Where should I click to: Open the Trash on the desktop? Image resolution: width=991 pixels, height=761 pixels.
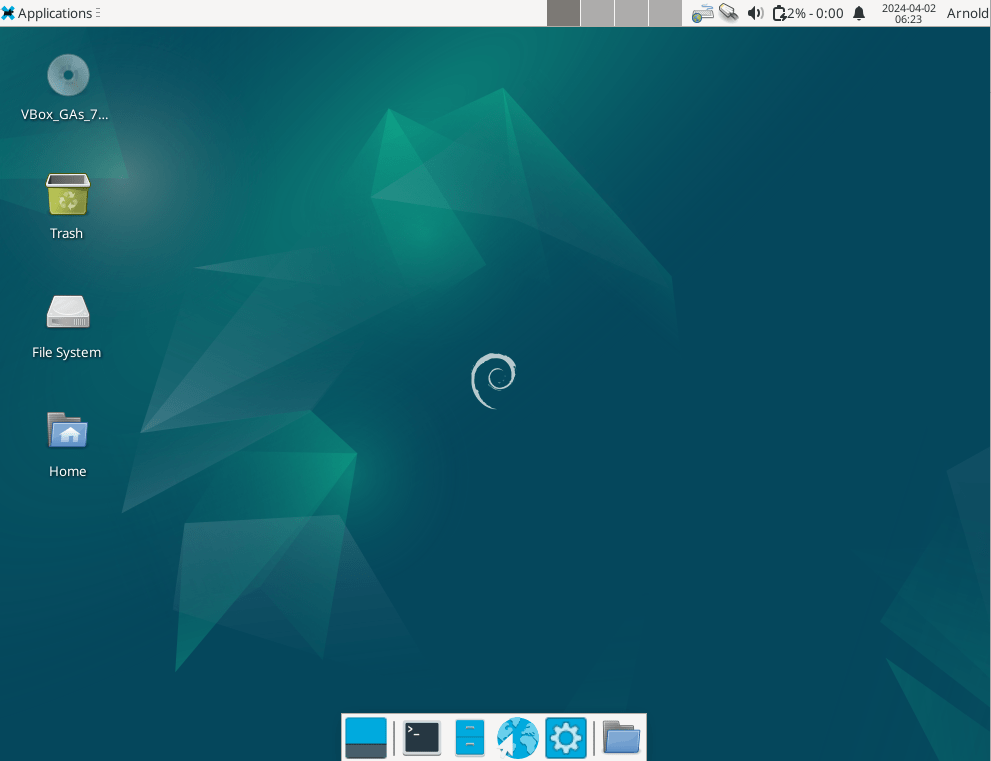[x=67, y=195]
